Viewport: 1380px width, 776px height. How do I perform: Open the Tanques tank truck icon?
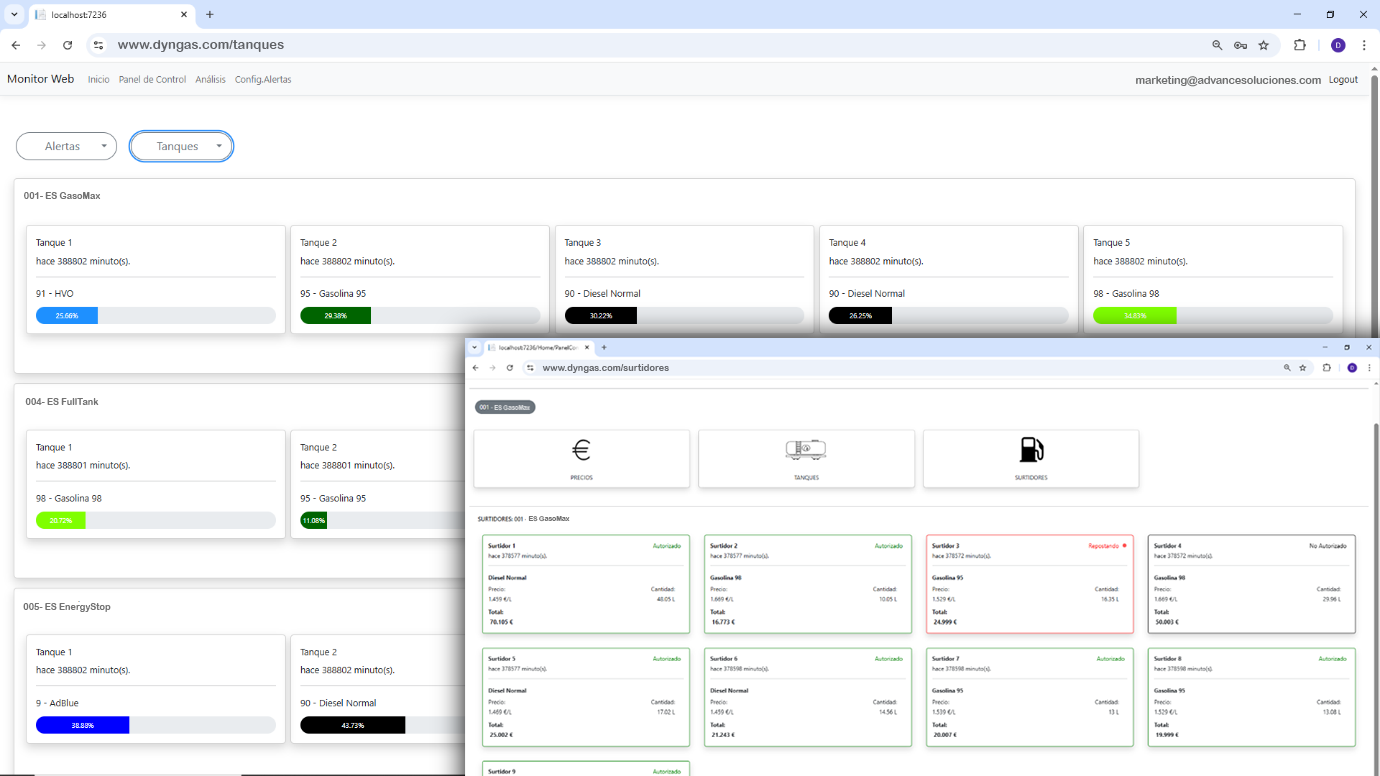pyautogui.click(x=806, y=451)
